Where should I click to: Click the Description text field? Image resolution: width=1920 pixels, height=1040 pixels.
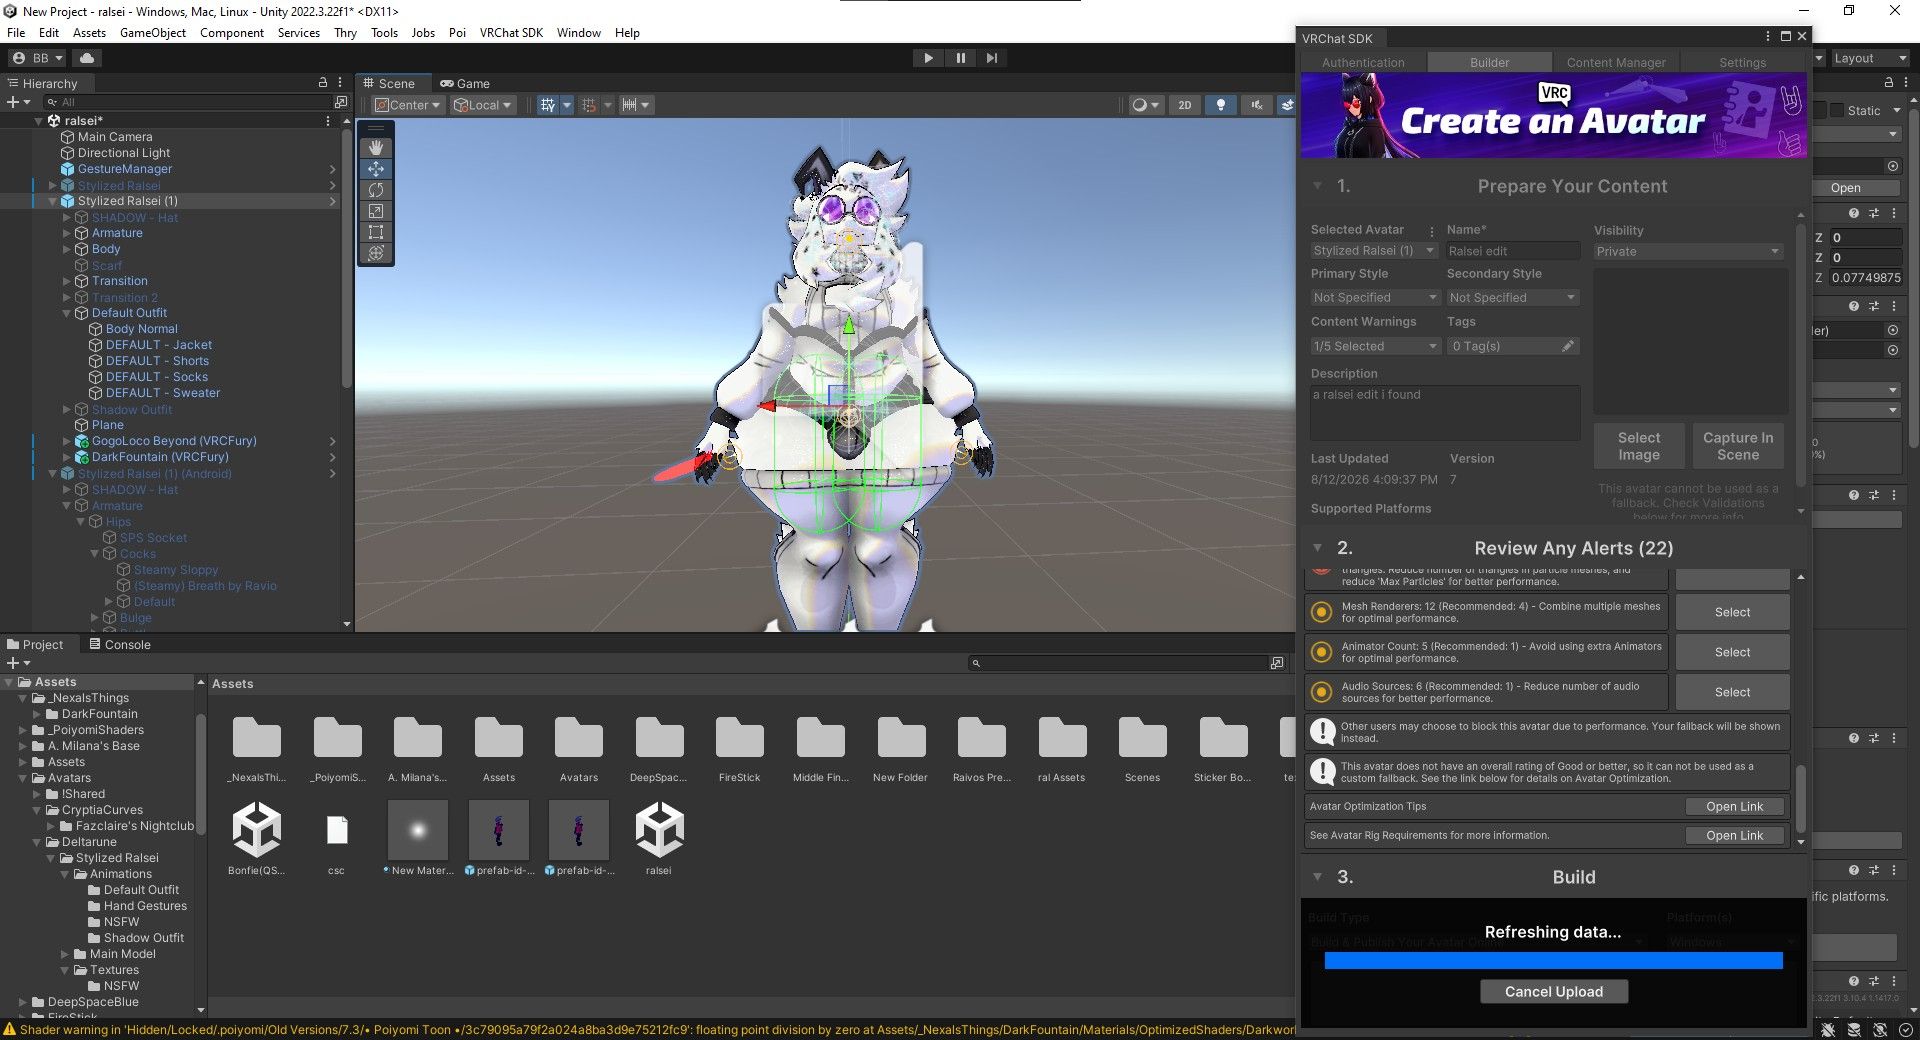tap(1445, 413)
